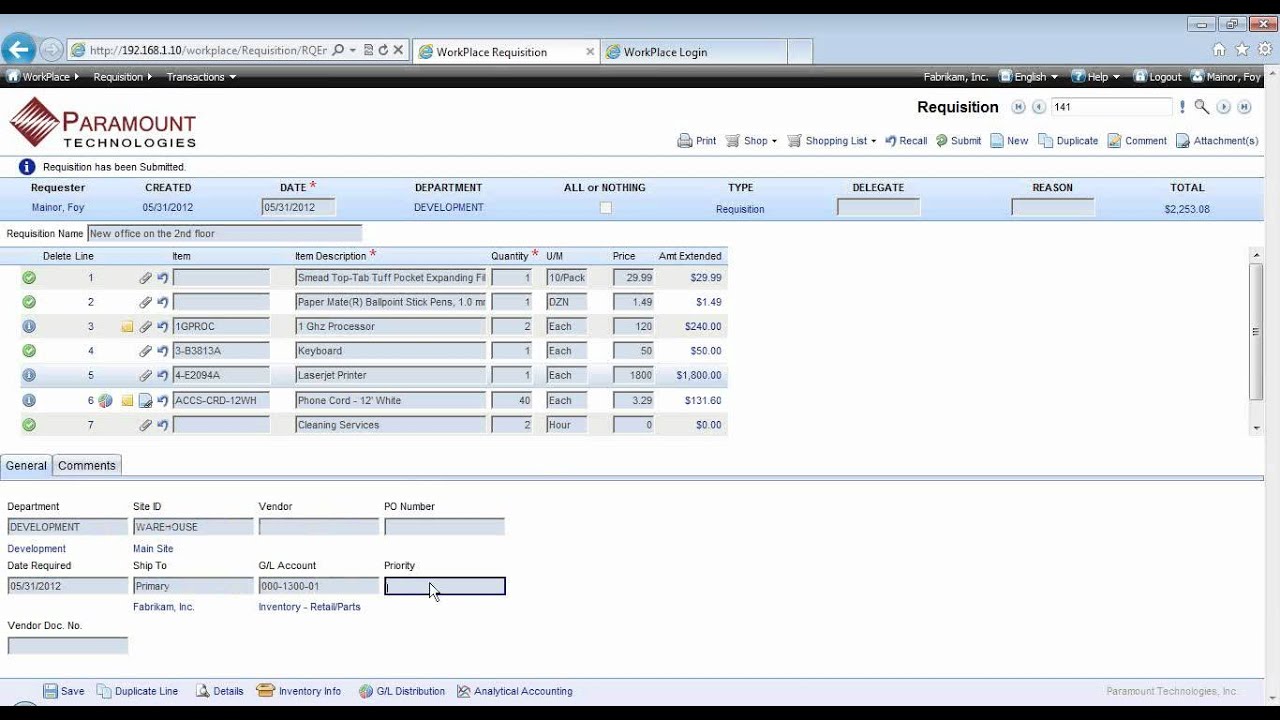Toggle the ALL or NOTHING checkbox
This screenshot has width=1280, height=720.
click(x=605, y=208)
